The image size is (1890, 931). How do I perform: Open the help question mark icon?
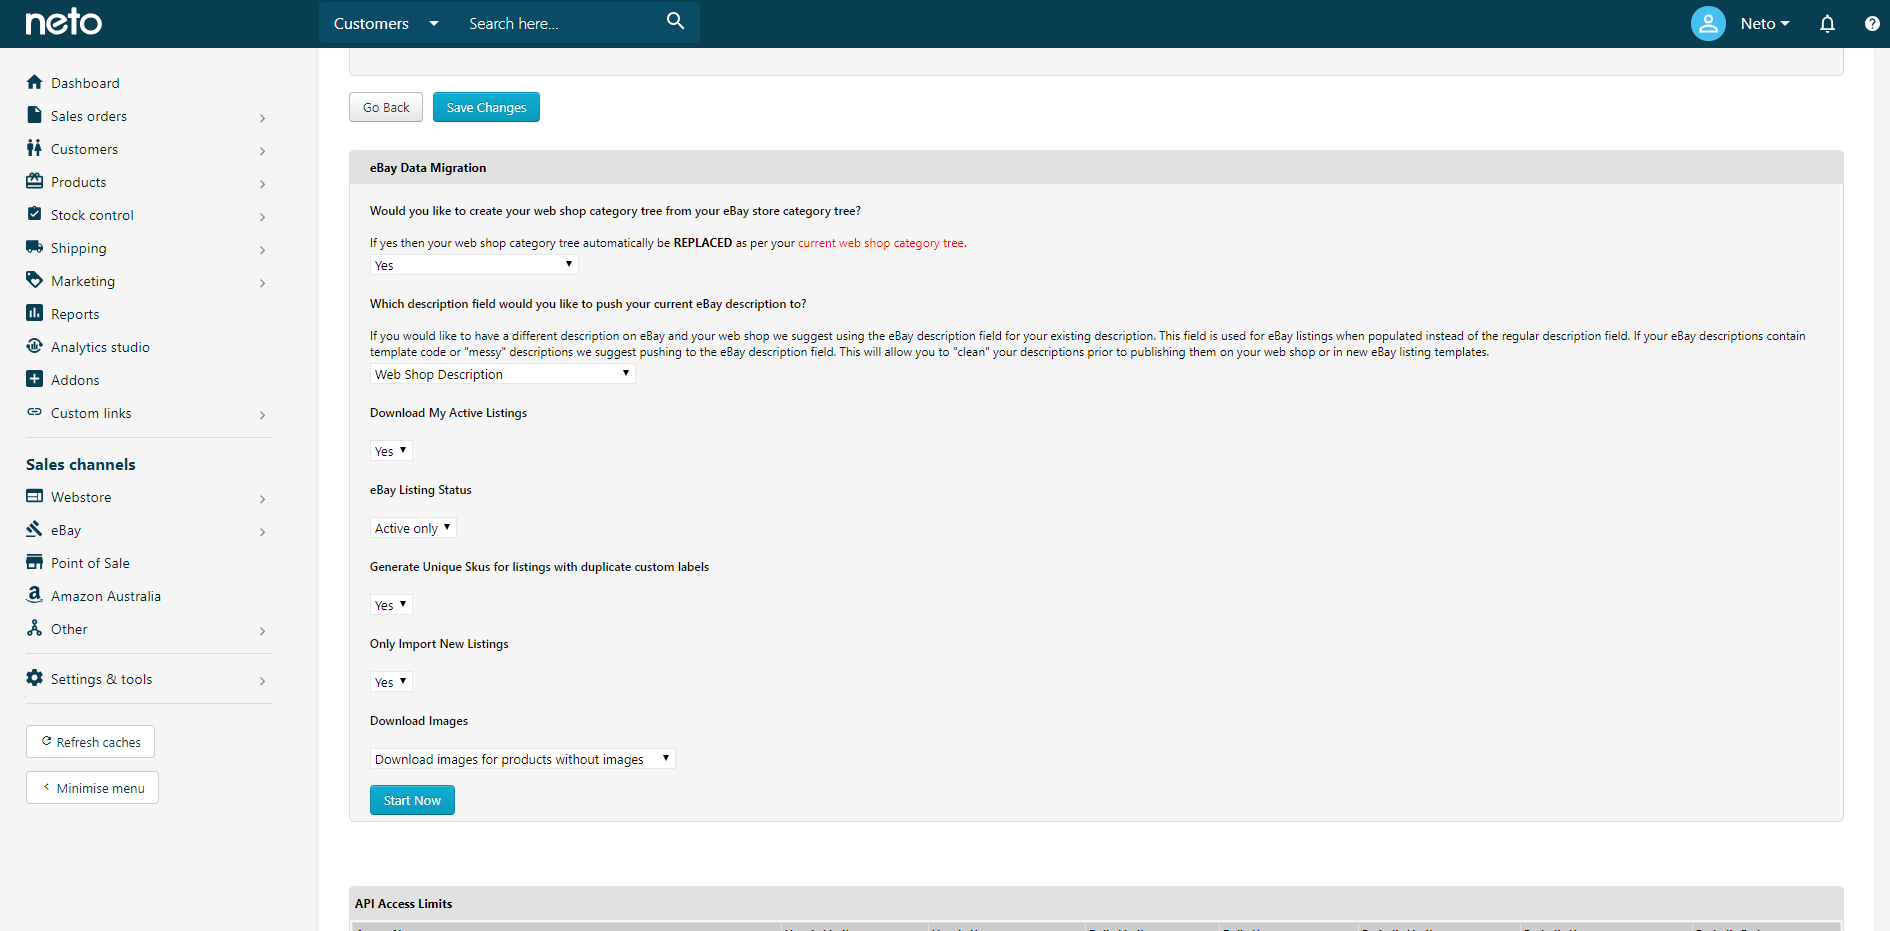(1872, 23)
